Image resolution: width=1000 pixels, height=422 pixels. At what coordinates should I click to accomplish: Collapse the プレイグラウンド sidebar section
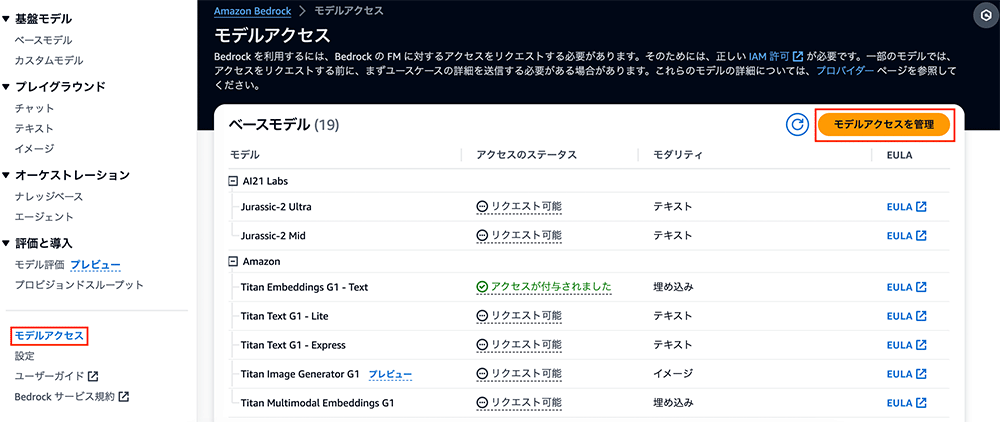pyautogui.click(x=6, y=87)
